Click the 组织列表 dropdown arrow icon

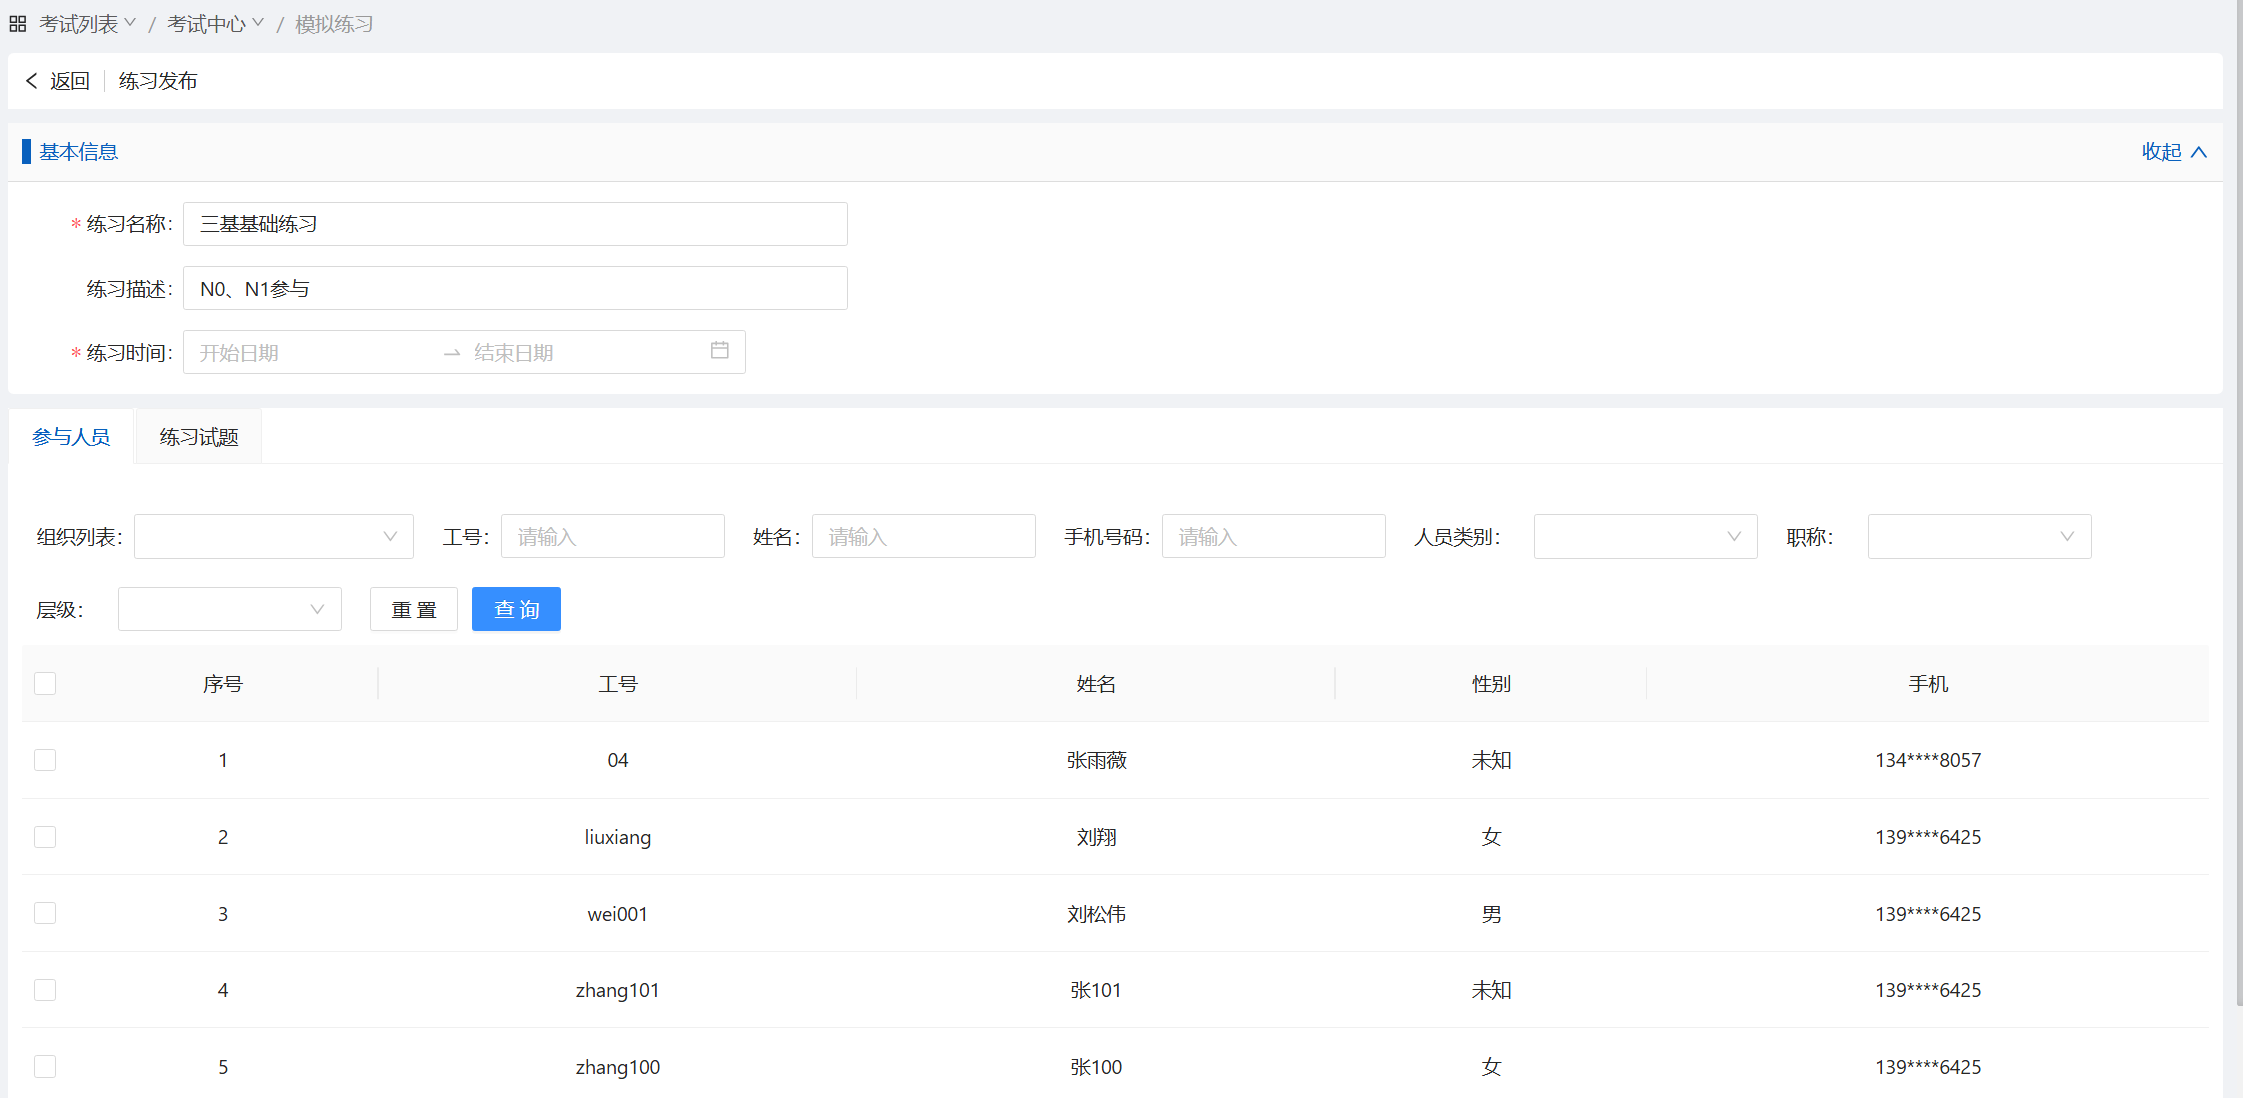(390, 537)
